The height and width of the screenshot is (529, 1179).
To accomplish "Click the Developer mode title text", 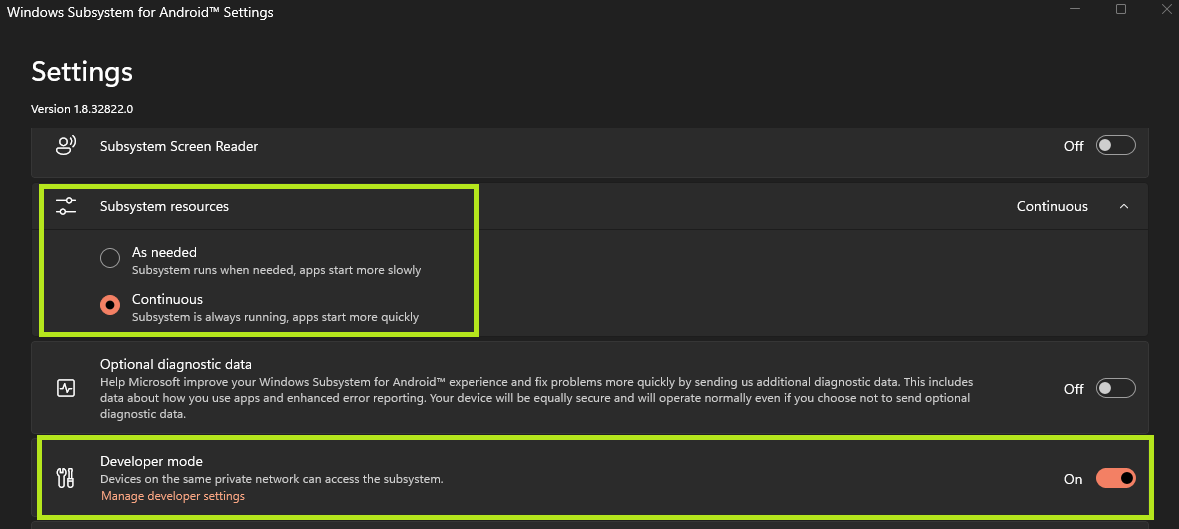I will 151,461.
